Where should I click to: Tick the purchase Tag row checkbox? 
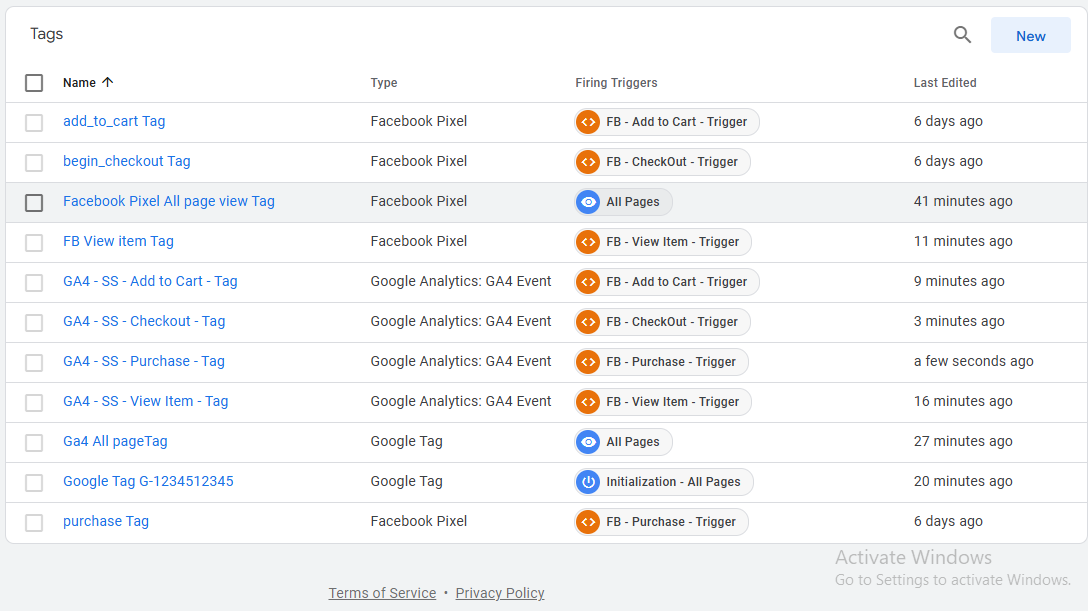coord(34,522)
